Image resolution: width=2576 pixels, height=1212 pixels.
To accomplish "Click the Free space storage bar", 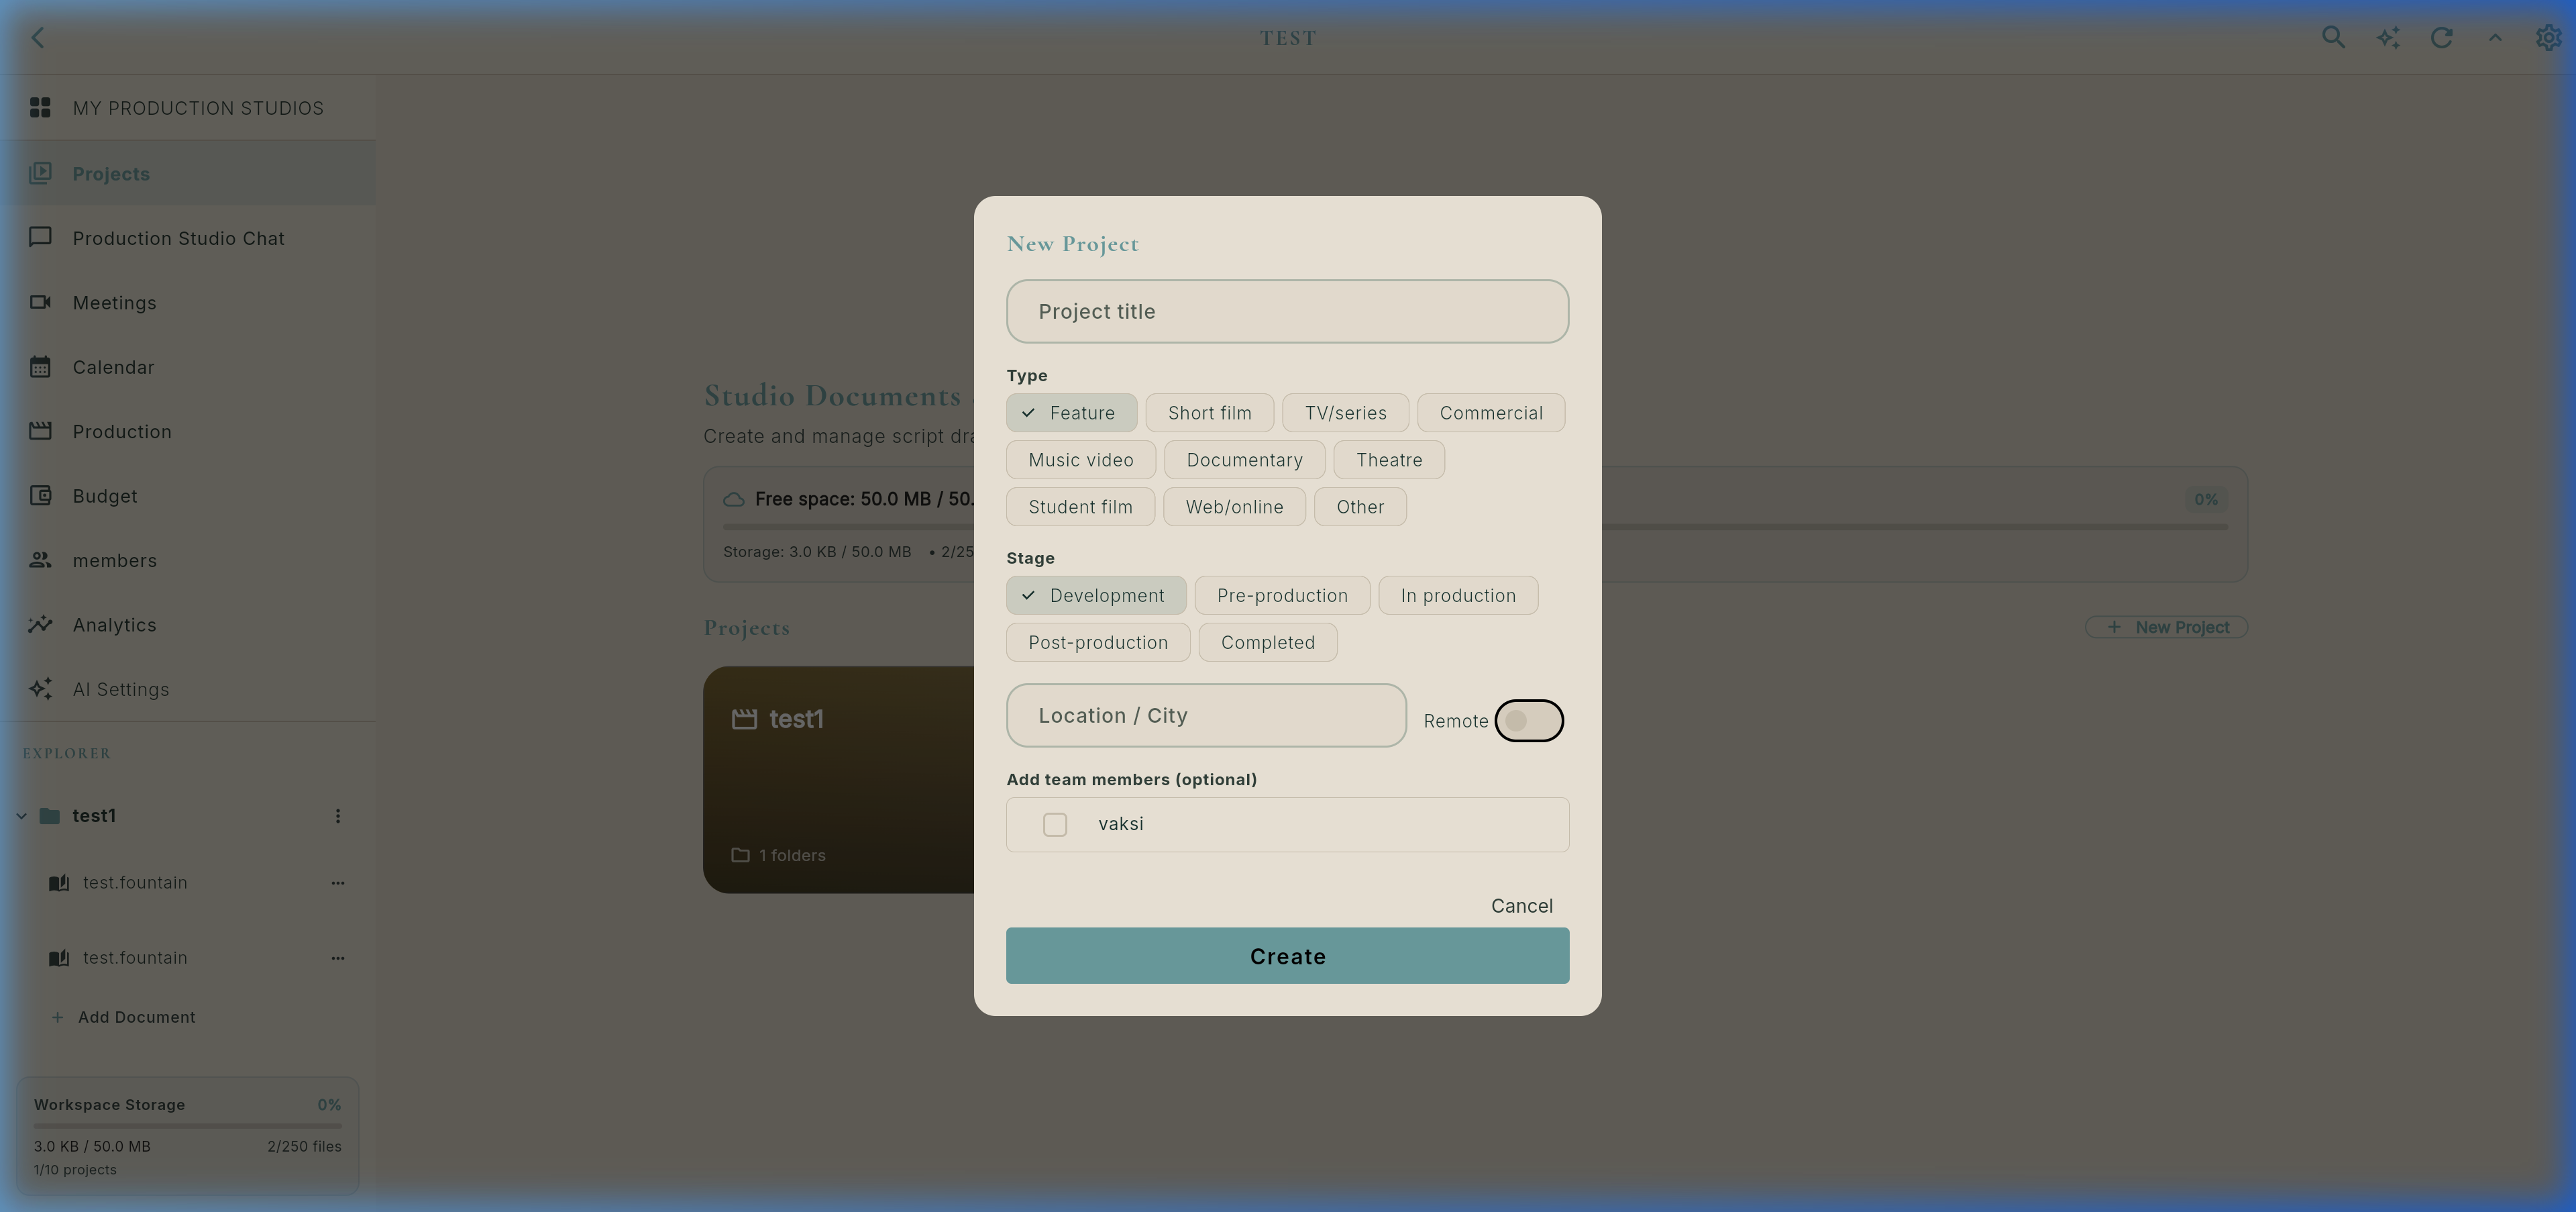I will [x=1475, y=527].
